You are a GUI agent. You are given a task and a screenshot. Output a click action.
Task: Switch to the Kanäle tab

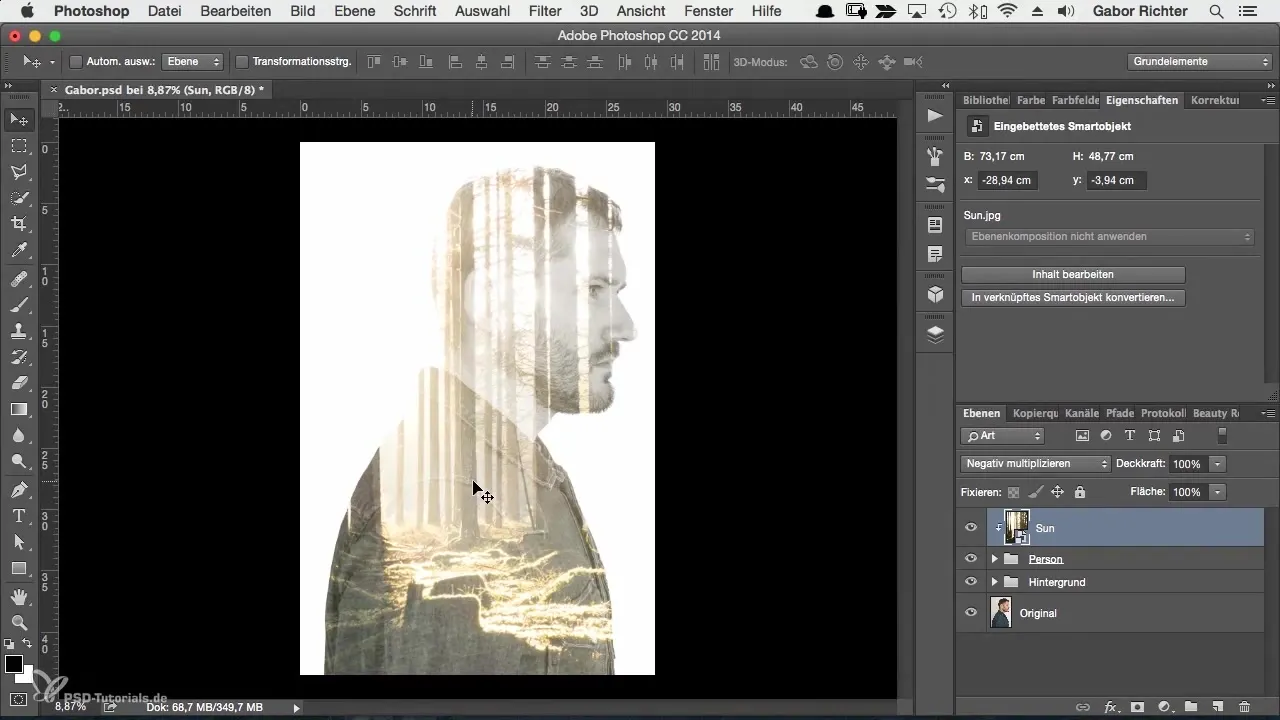click(x=1082, y=413)
